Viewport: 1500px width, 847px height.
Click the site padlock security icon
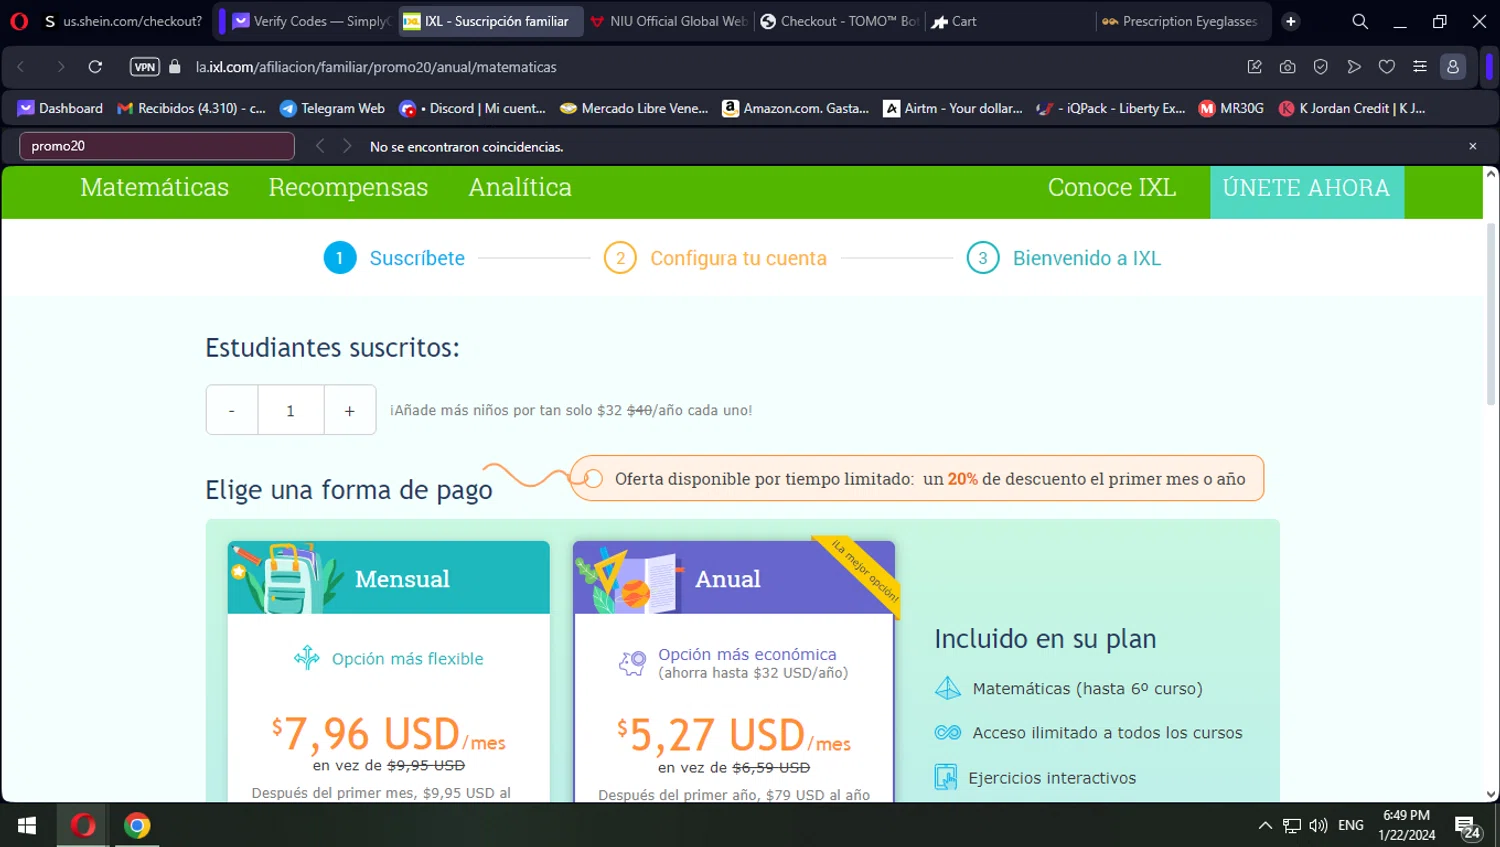tap(175, 67)
